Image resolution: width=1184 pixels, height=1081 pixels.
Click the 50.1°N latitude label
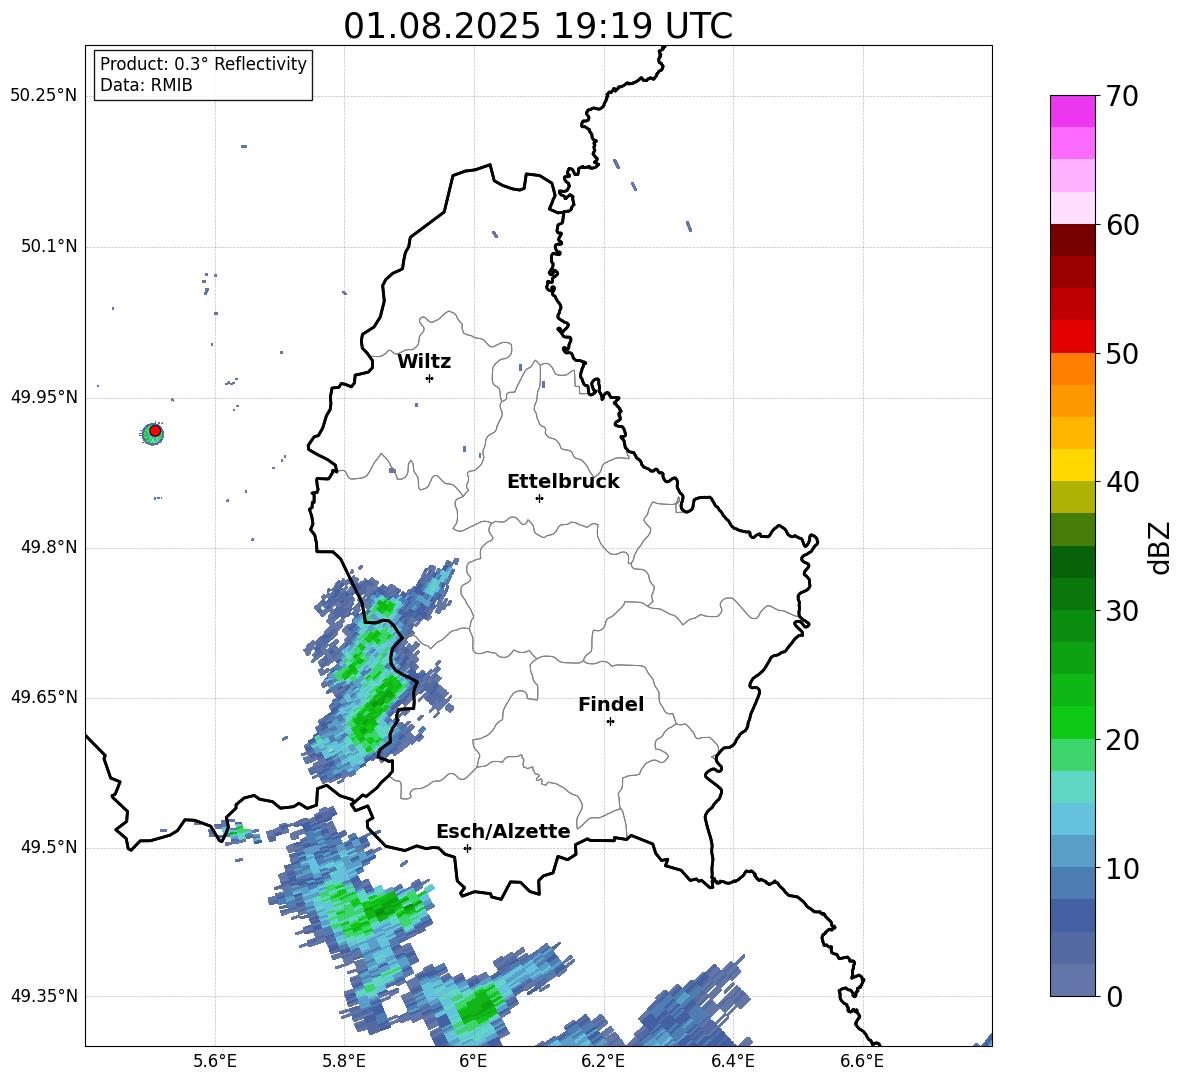[48, 247]
